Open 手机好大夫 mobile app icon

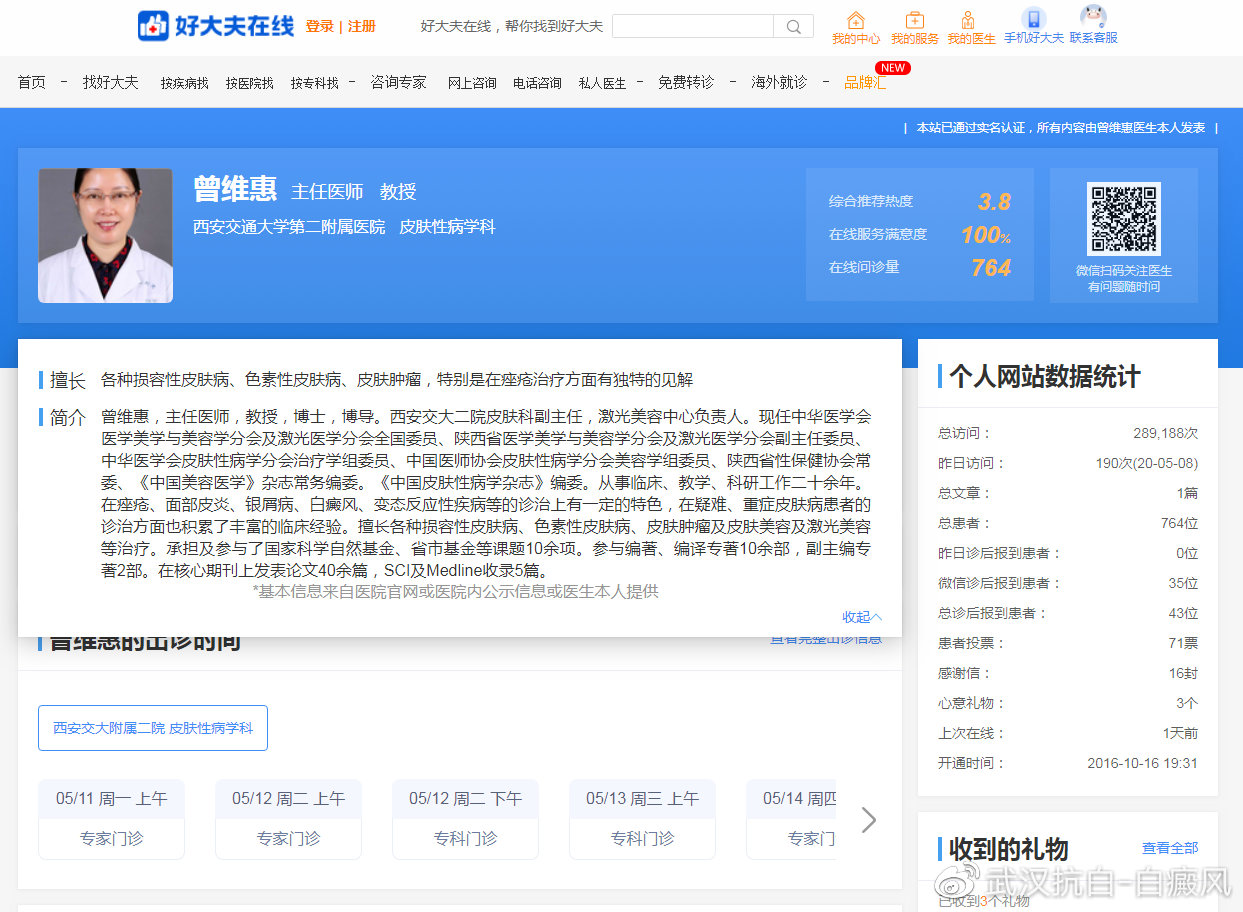[1034, 18]
